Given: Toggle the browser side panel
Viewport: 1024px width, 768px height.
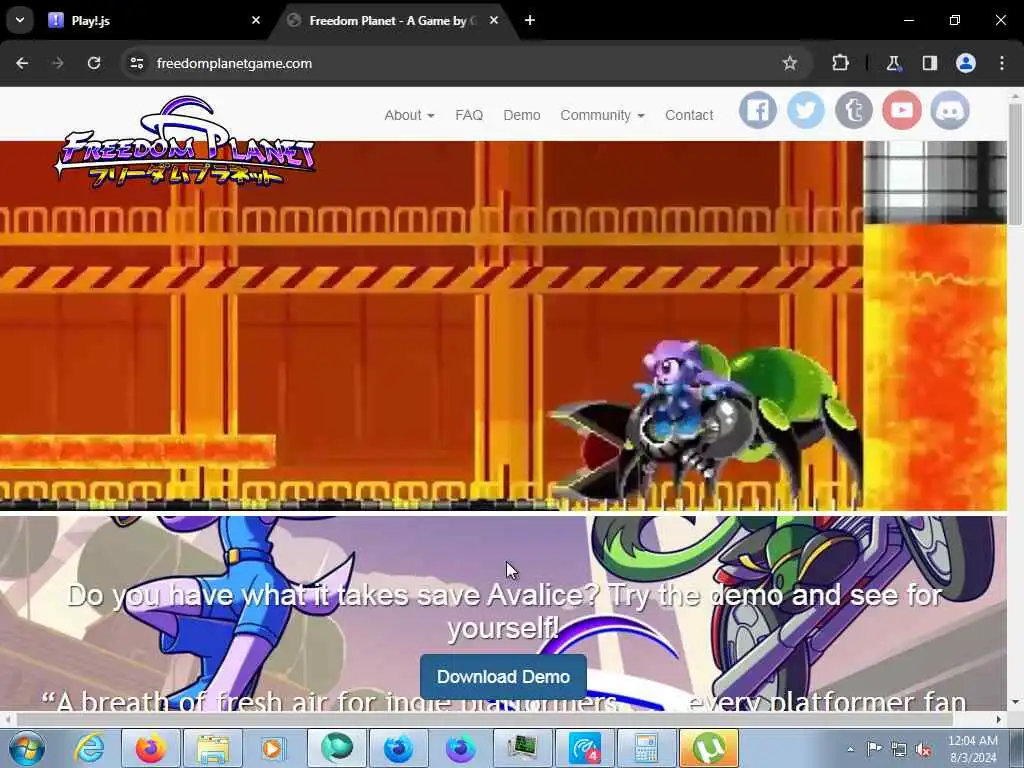Looking at the screenshot, I should click(930, 63).
